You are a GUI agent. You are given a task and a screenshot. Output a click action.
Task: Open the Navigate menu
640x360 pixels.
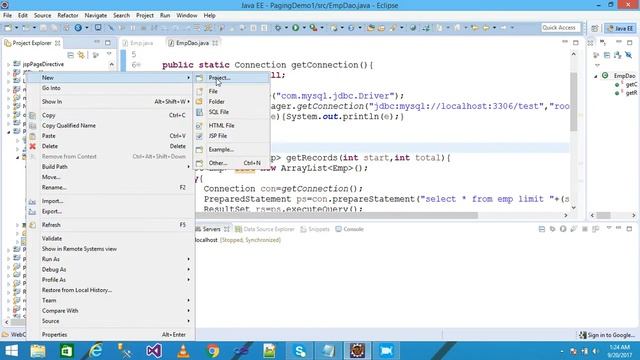pos(96,16)
